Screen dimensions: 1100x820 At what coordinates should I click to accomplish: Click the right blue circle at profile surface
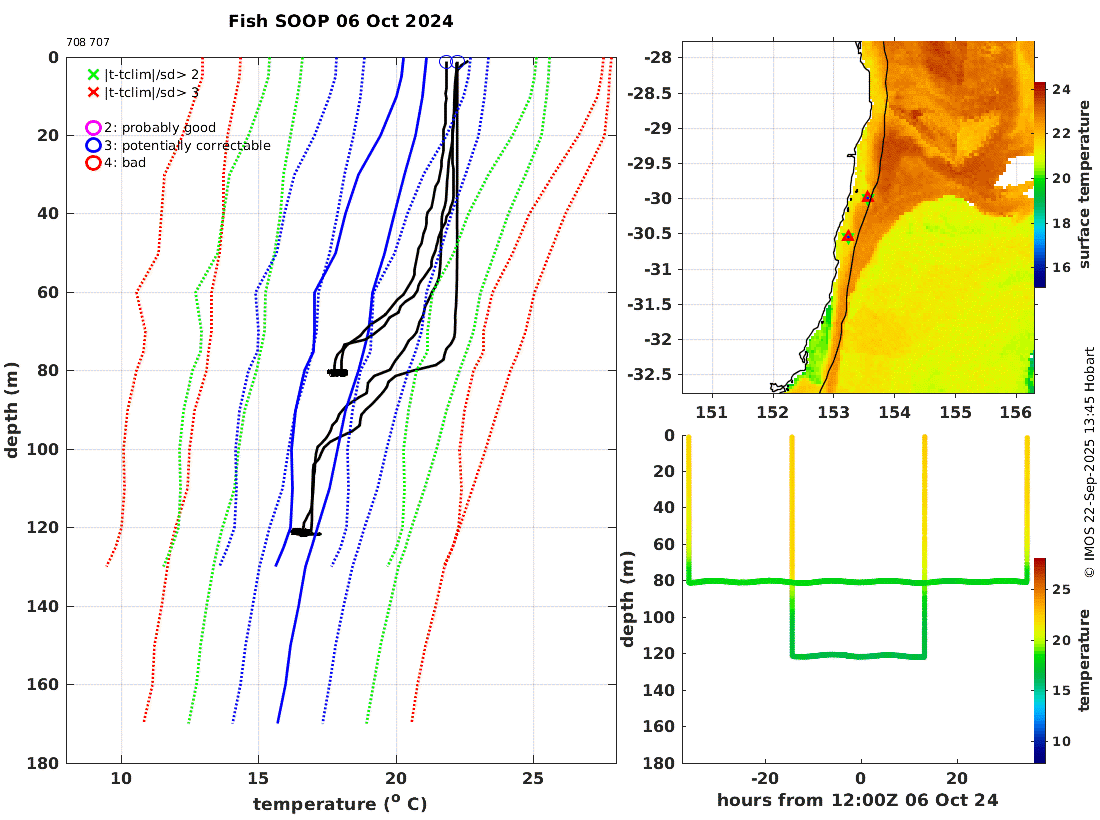tap(457, 62)
